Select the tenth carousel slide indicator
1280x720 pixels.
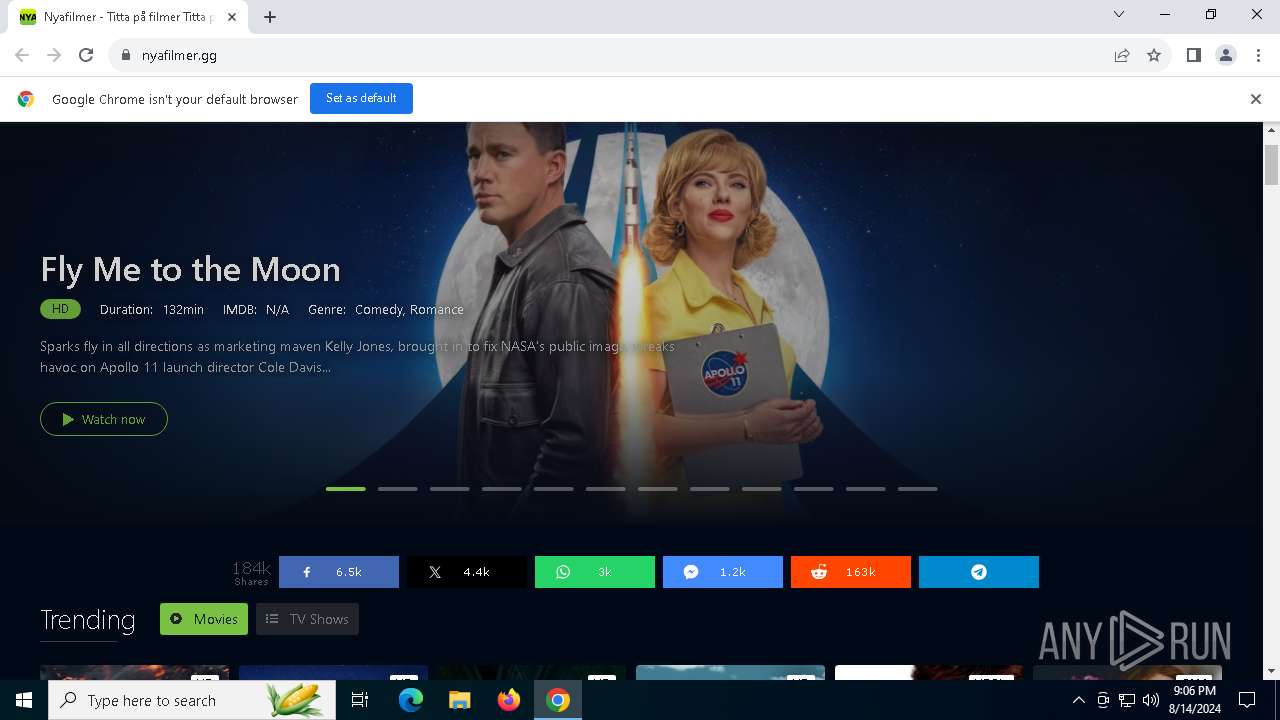click(x=814, y=489)
